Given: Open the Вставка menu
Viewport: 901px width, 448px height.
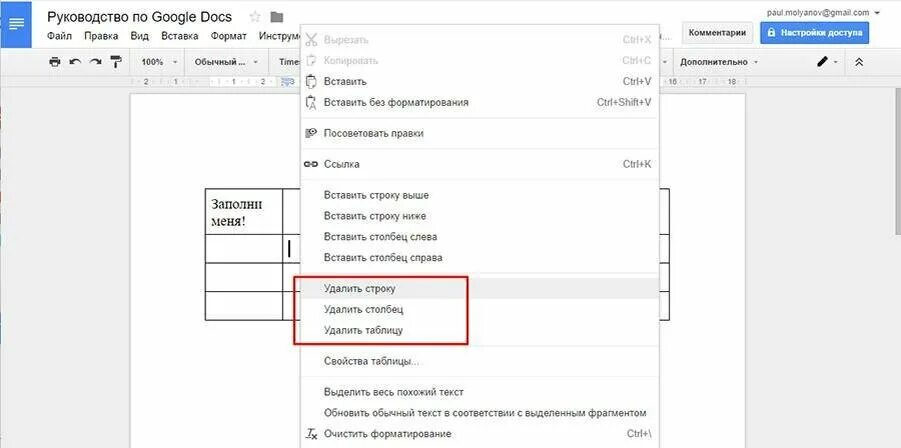Looking at the screenshot, I should [x=180, y=36].
